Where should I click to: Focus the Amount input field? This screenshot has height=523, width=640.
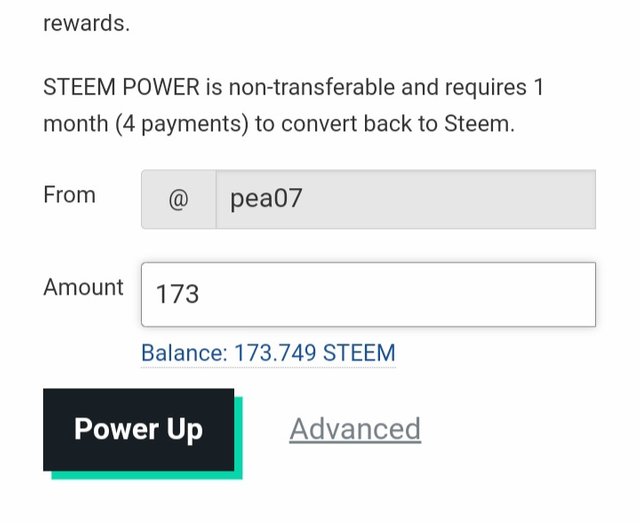pos(368,294)
